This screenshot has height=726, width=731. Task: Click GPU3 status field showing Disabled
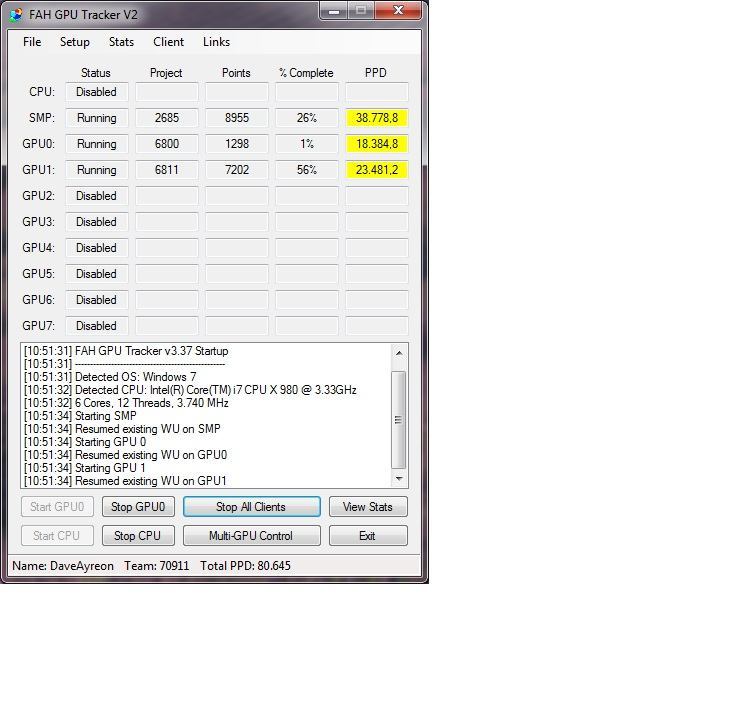pos(97,222)
